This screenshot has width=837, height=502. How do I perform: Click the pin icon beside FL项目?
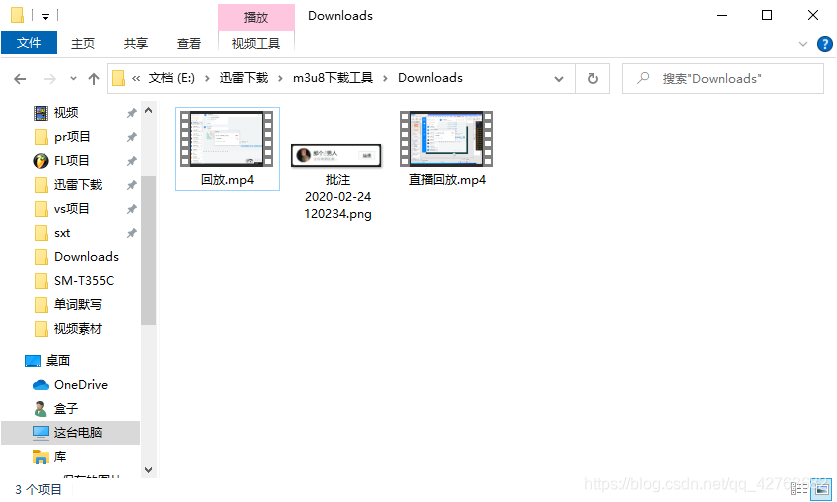click(x=131, y=161)
